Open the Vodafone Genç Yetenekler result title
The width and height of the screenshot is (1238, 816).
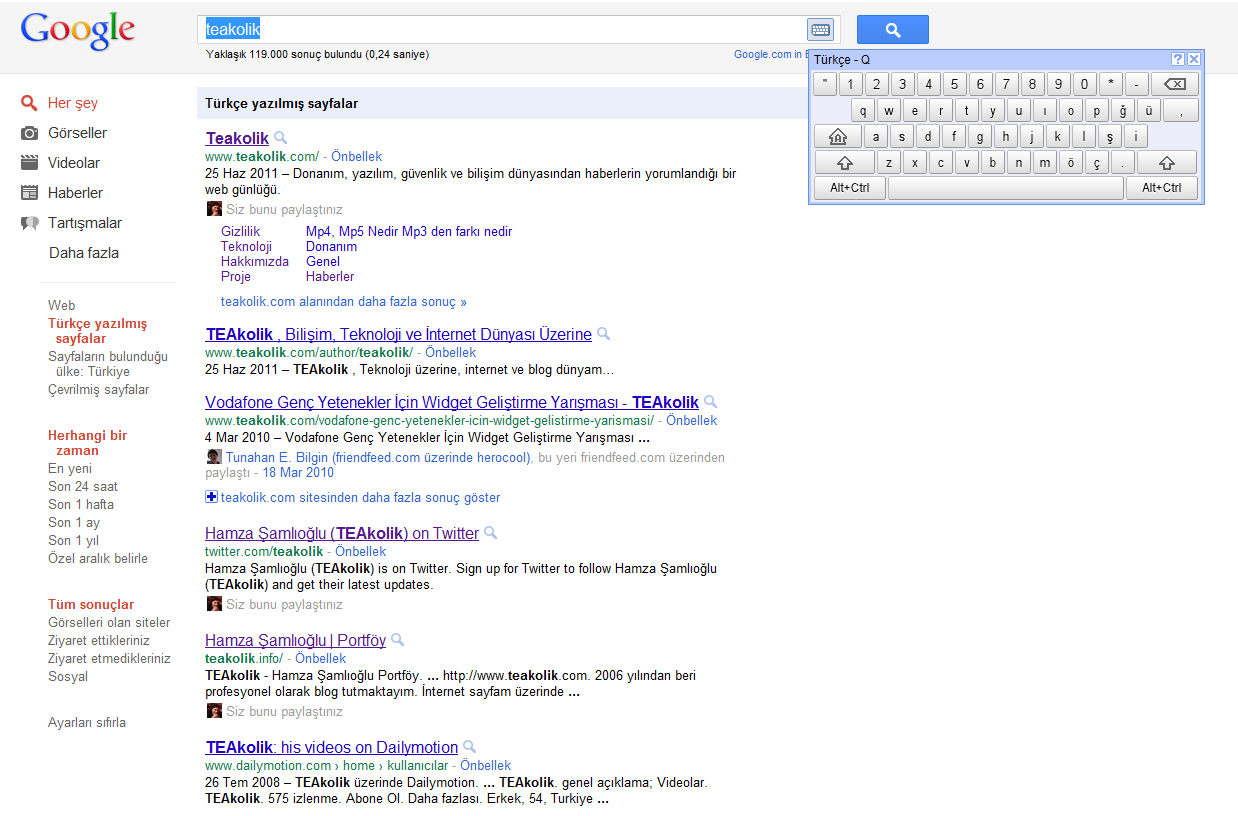point(452,402)
